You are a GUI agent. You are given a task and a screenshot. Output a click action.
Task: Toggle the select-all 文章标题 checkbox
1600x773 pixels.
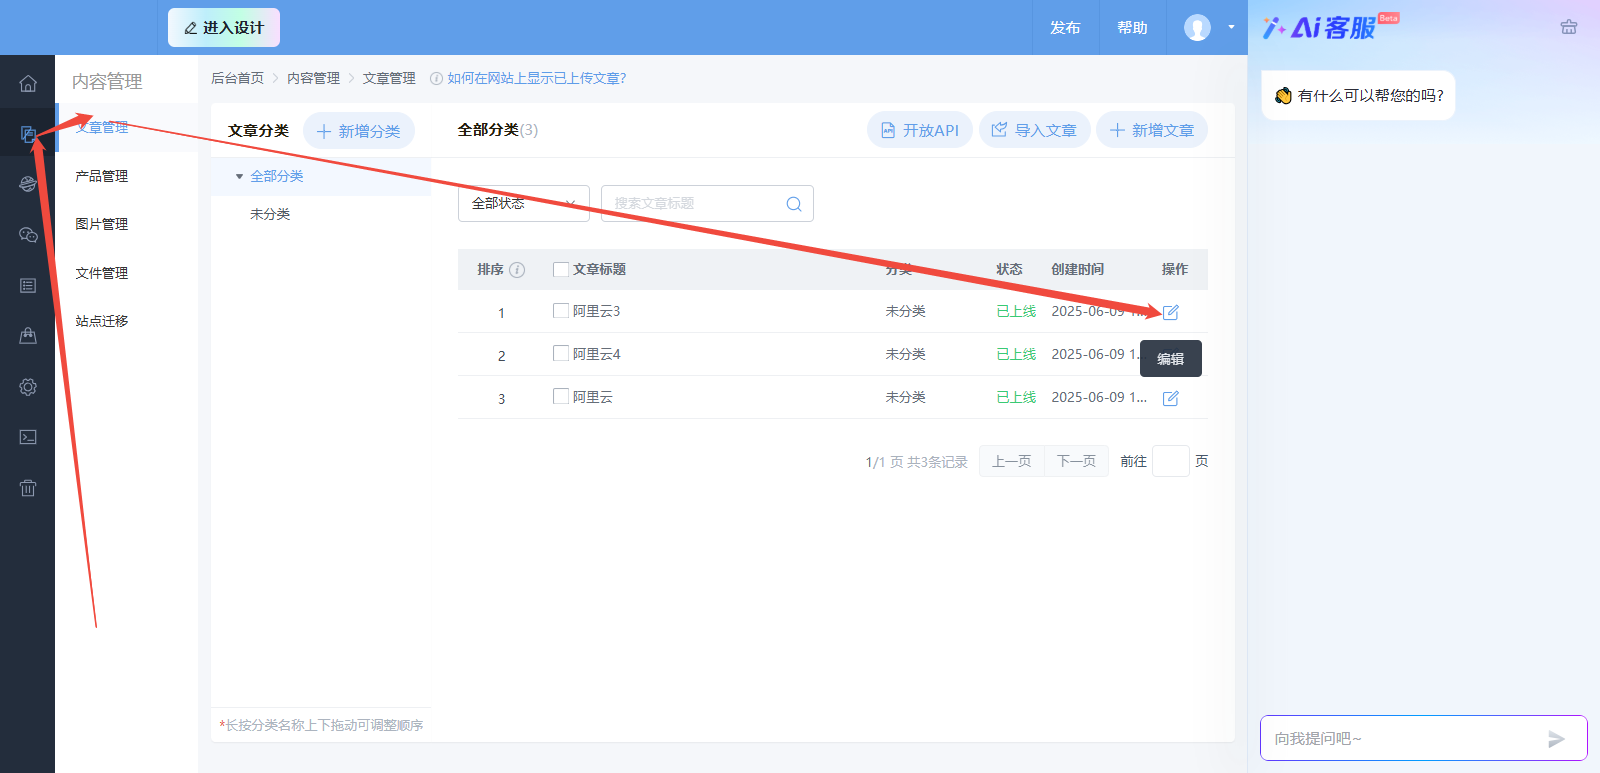[x=561, y=269]
